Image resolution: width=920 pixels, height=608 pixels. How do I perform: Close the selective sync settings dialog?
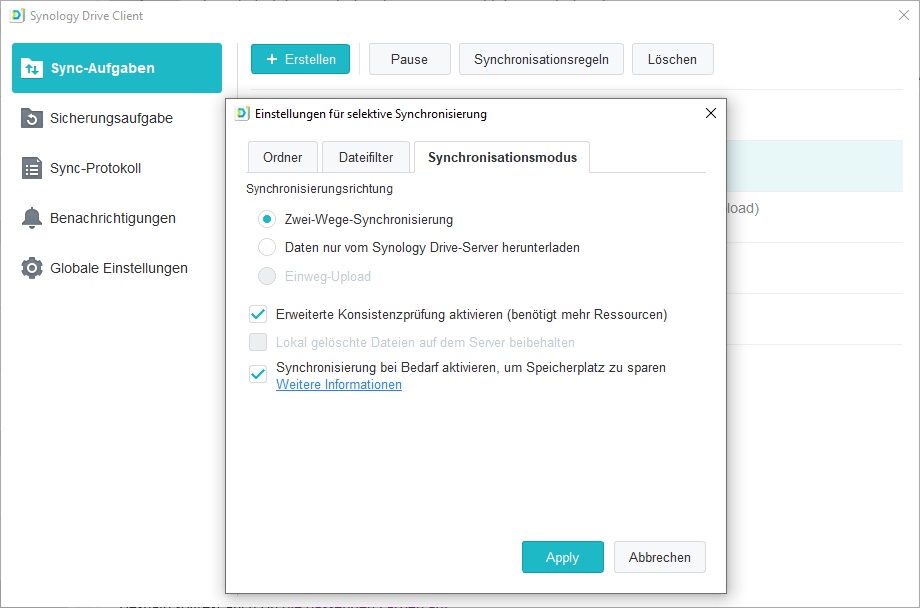[711, 113]
